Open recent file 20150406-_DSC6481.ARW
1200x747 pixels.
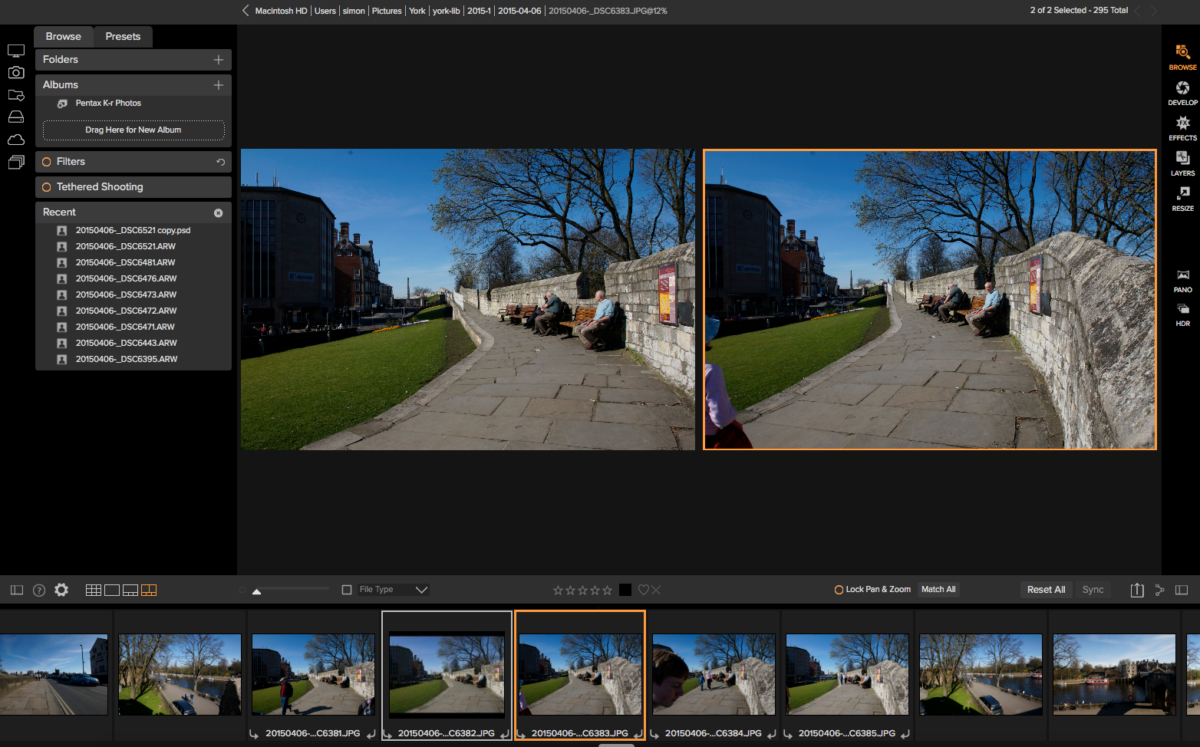[126, 263]
